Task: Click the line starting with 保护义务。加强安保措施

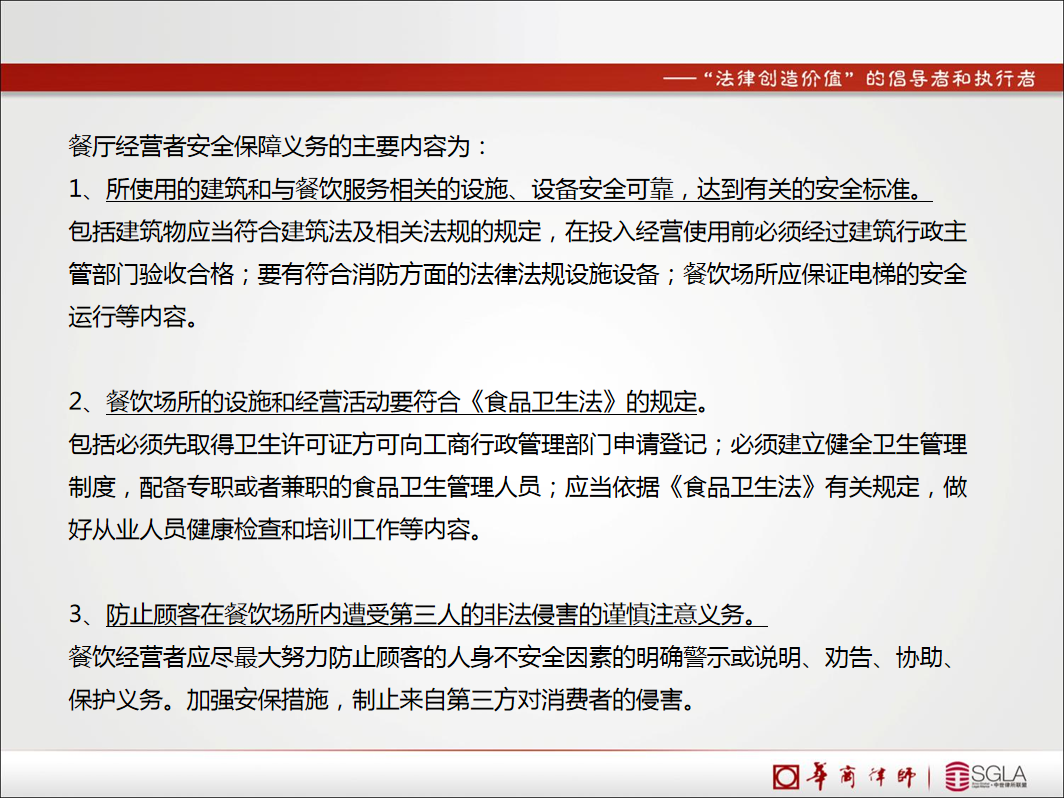Action: click(382, 699)
